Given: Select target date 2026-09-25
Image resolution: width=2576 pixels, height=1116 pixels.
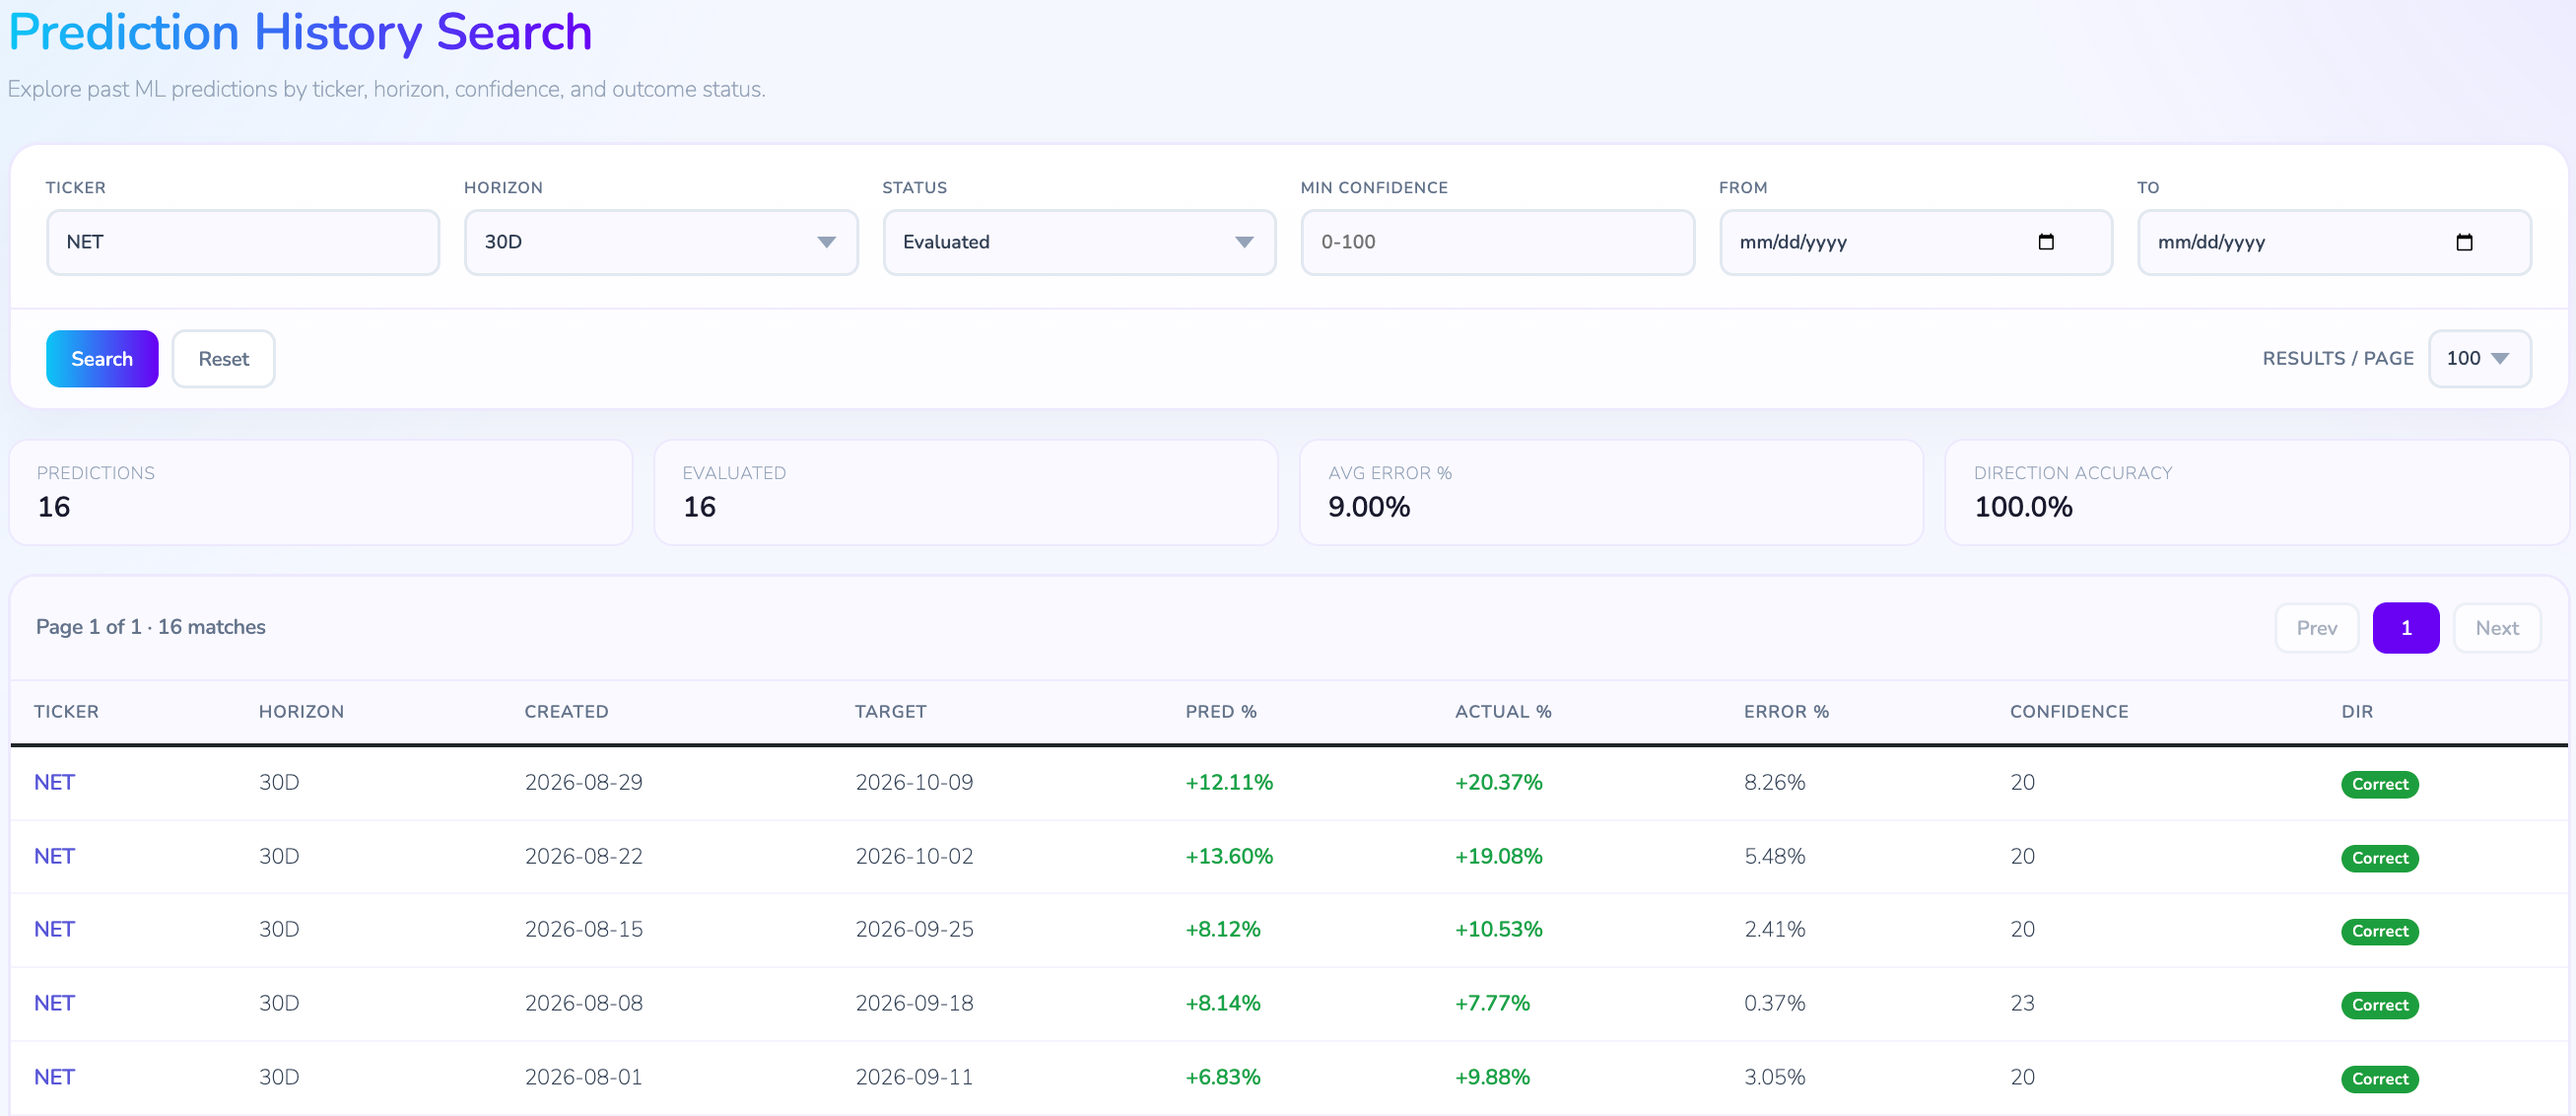Looking at the screenshot, I should click(914, 930).
